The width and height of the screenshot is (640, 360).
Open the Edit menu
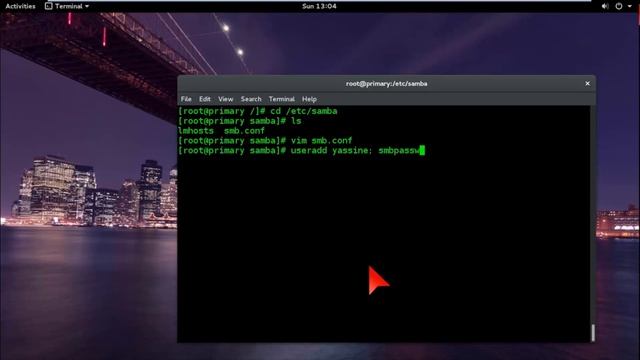coord(204,99)
